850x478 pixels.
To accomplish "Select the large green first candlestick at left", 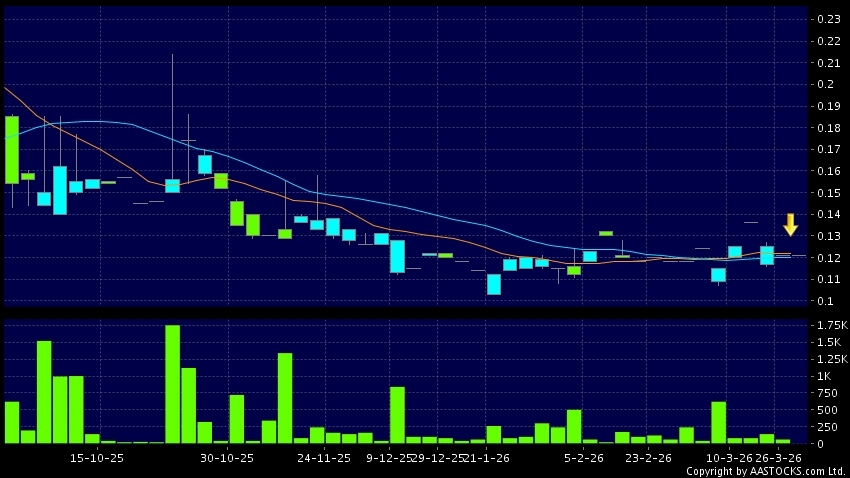I will click(12, 149).
